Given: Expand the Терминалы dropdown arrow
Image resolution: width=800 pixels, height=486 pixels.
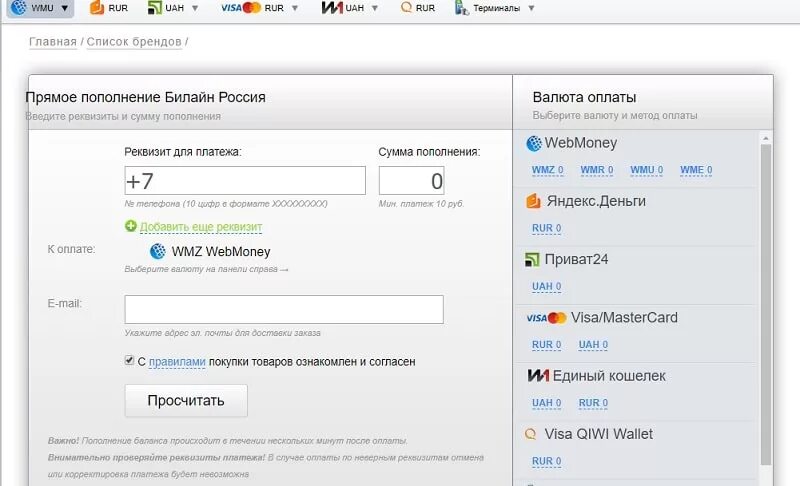Looking at the screenshot, I should [x=531, y=8].
